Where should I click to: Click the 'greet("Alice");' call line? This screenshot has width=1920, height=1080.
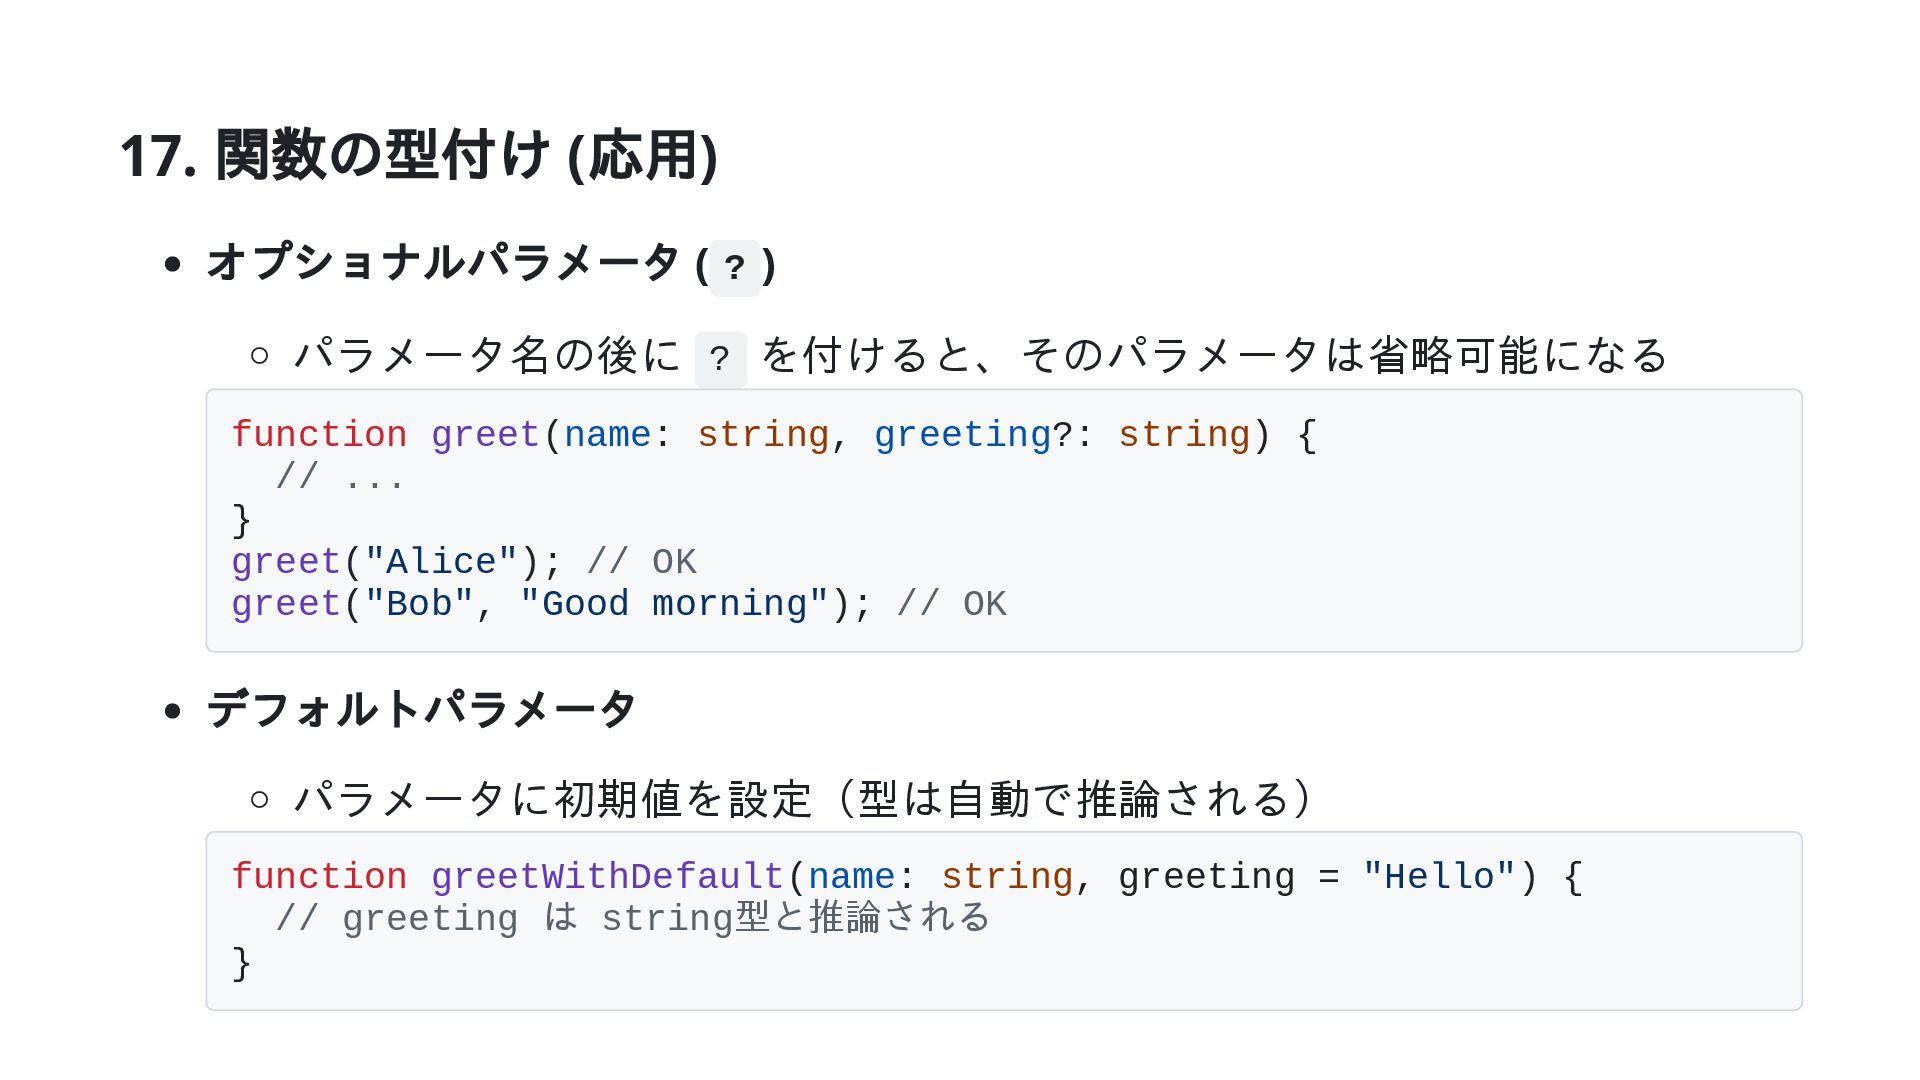pos(396,562)
